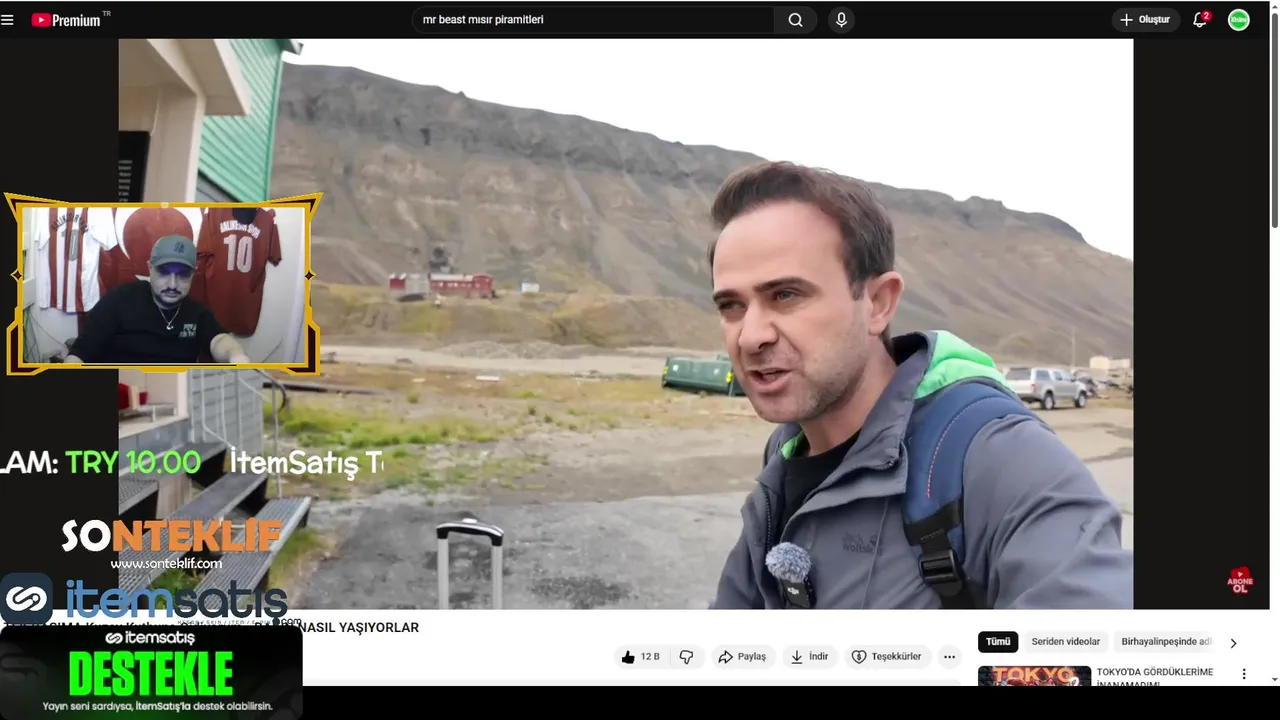This screenshot has width=1280, height=720.
Task: Select the Birhayalinpeşinde chip
Action: pos(1166,642)
